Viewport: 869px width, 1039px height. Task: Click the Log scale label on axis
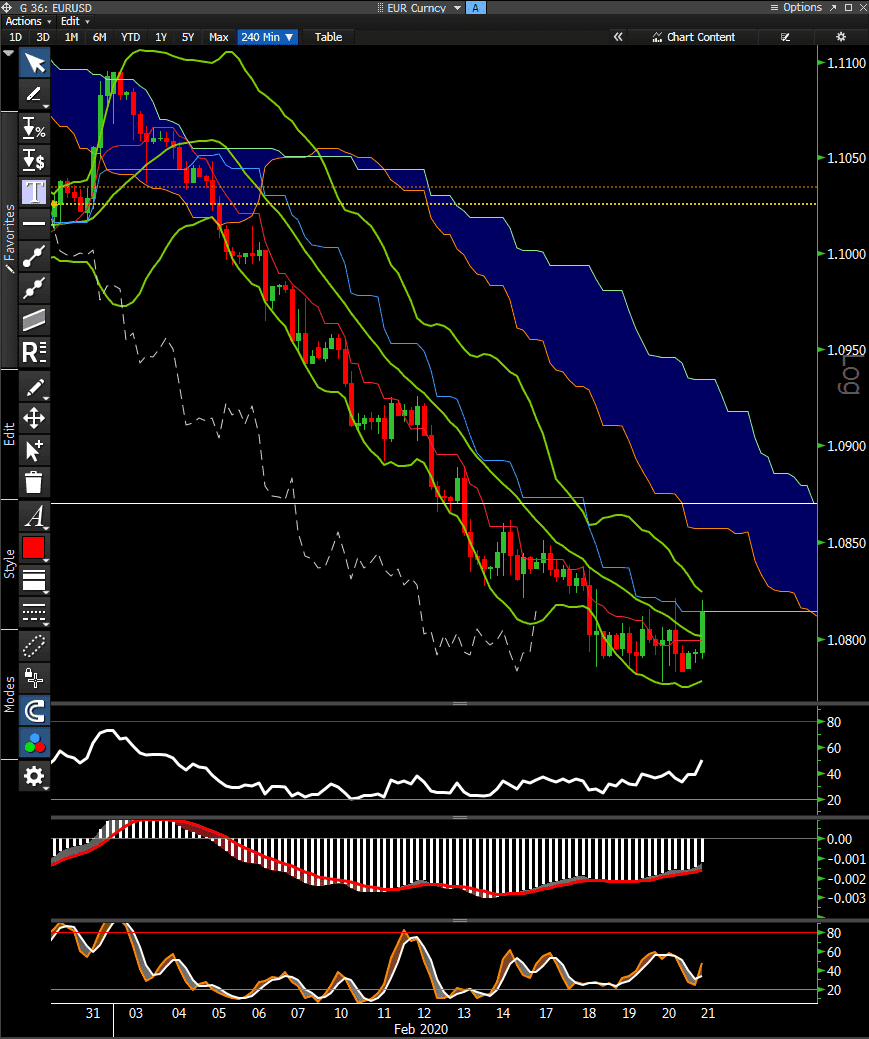pos(850,375)
